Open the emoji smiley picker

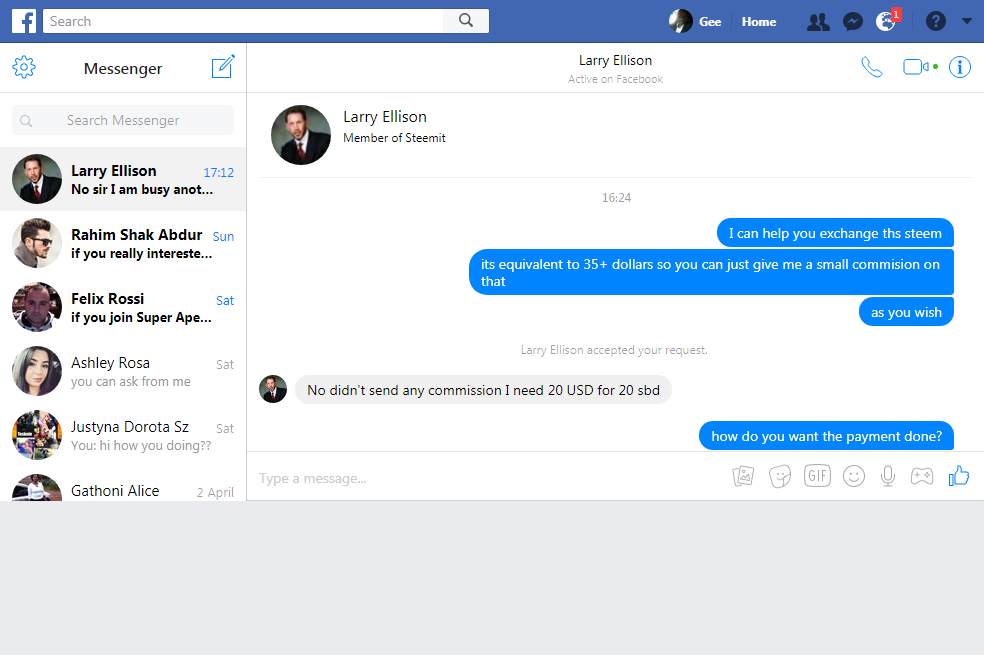[x=853, y=476]
